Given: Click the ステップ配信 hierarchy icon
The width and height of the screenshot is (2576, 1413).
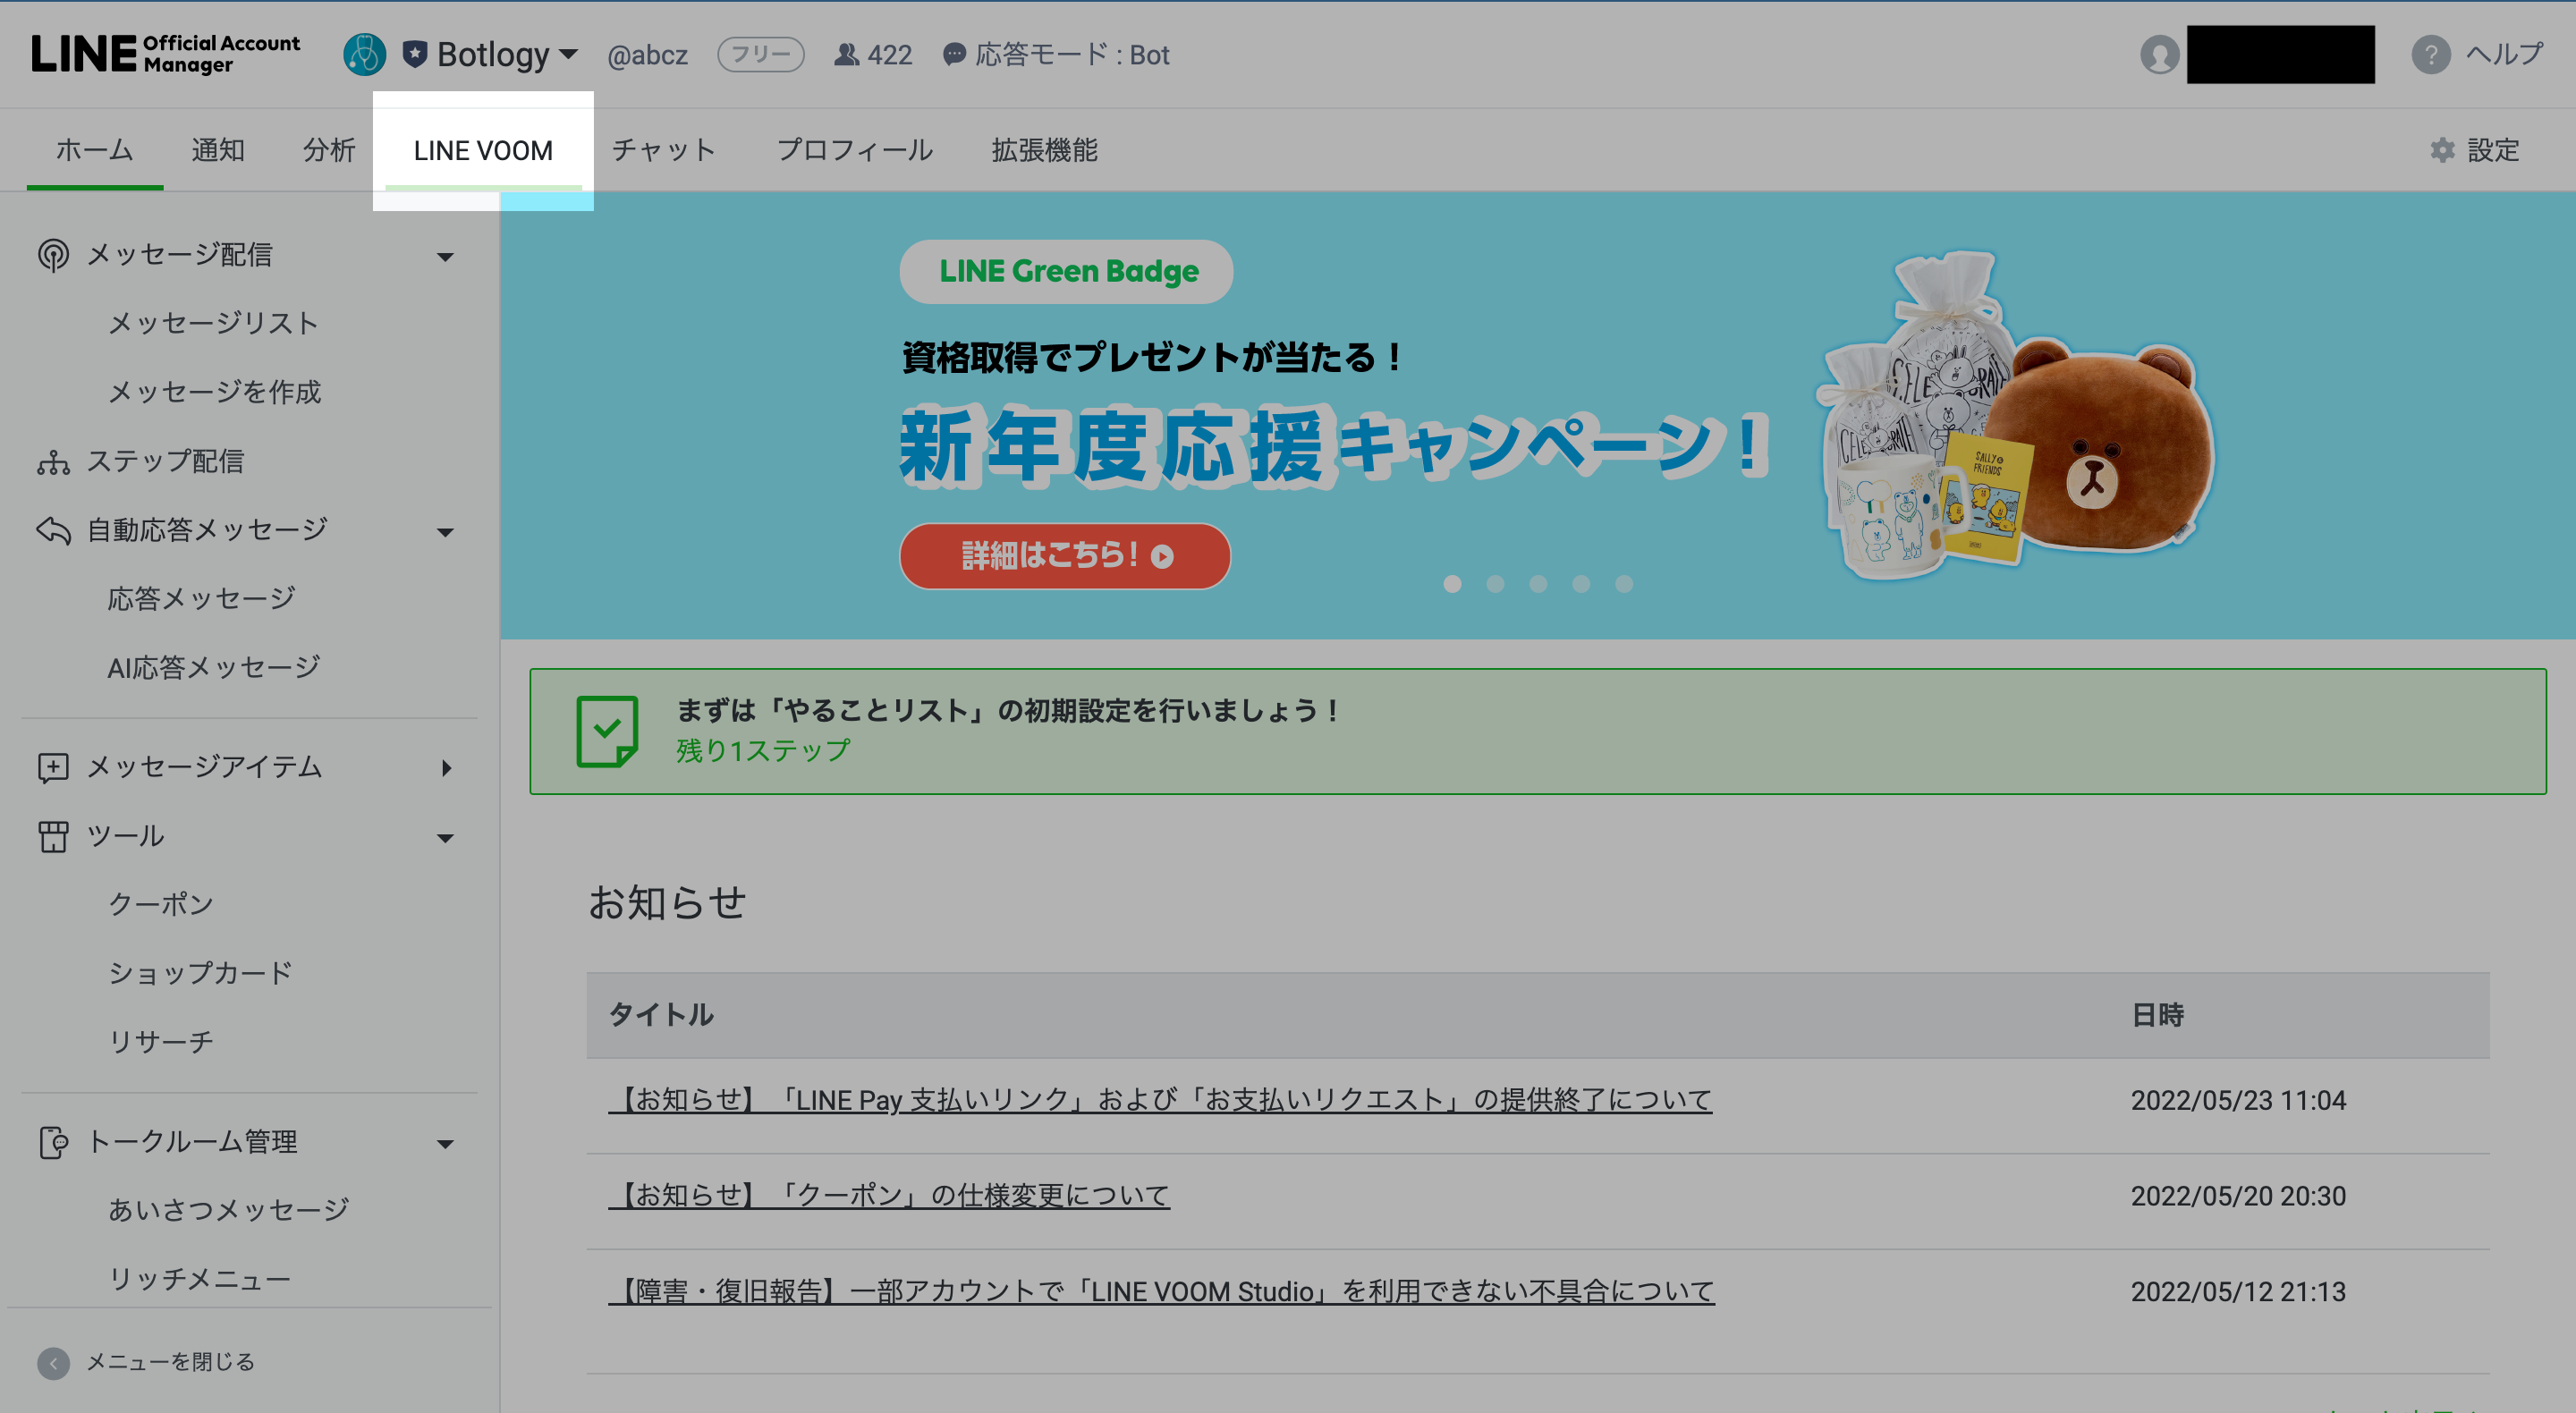Looking at the screenshot, I should click(x=53, y=462).
